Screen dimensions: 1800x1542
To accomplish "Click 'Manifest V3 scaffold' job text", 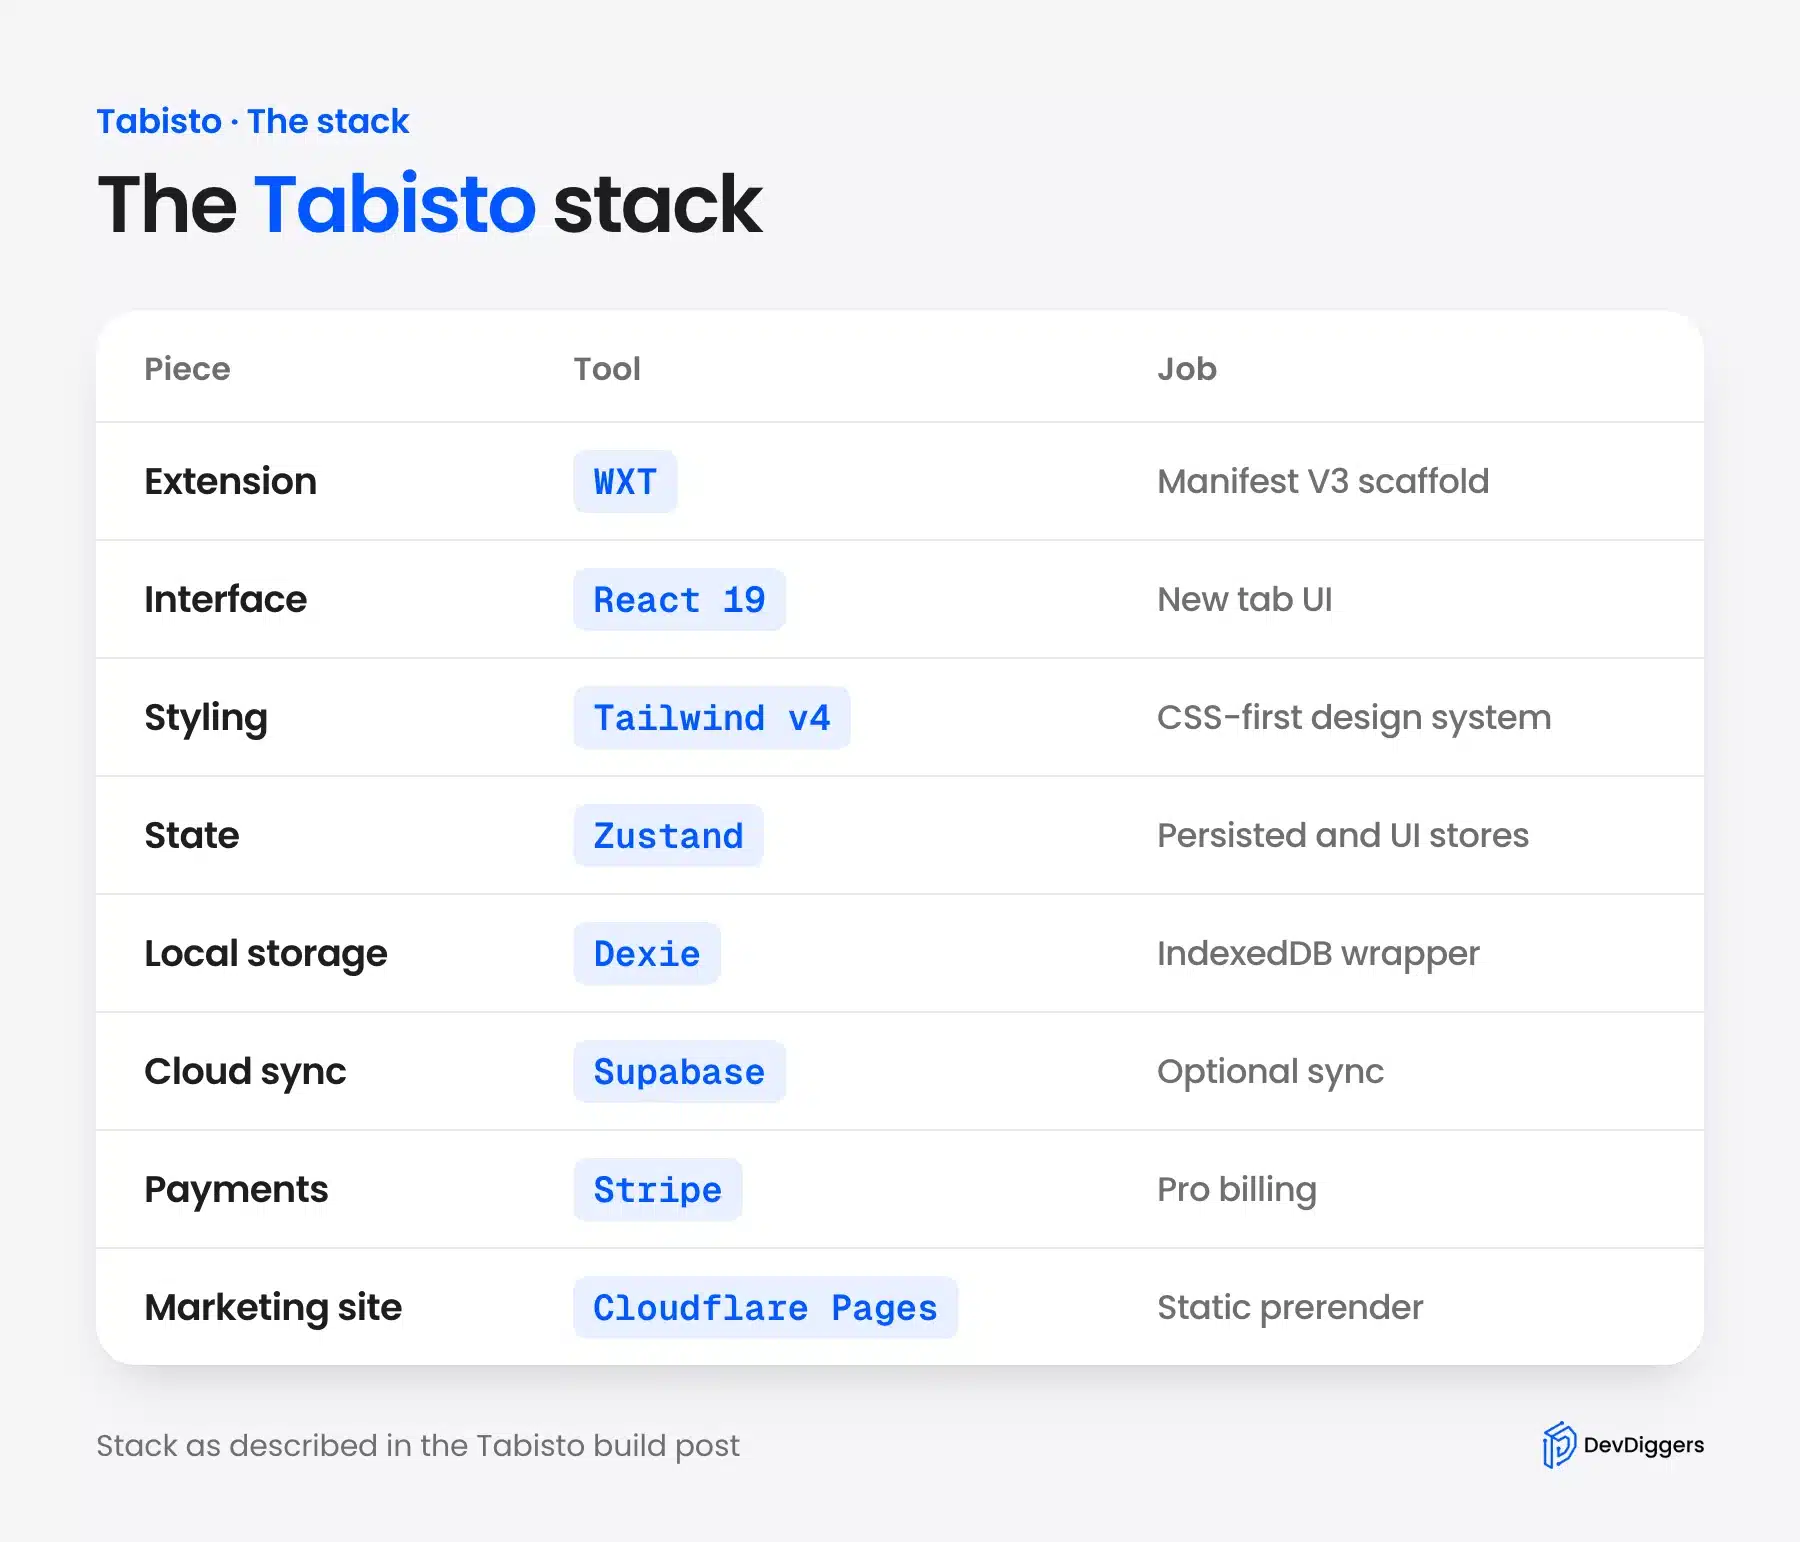I will pos(1322,481).
